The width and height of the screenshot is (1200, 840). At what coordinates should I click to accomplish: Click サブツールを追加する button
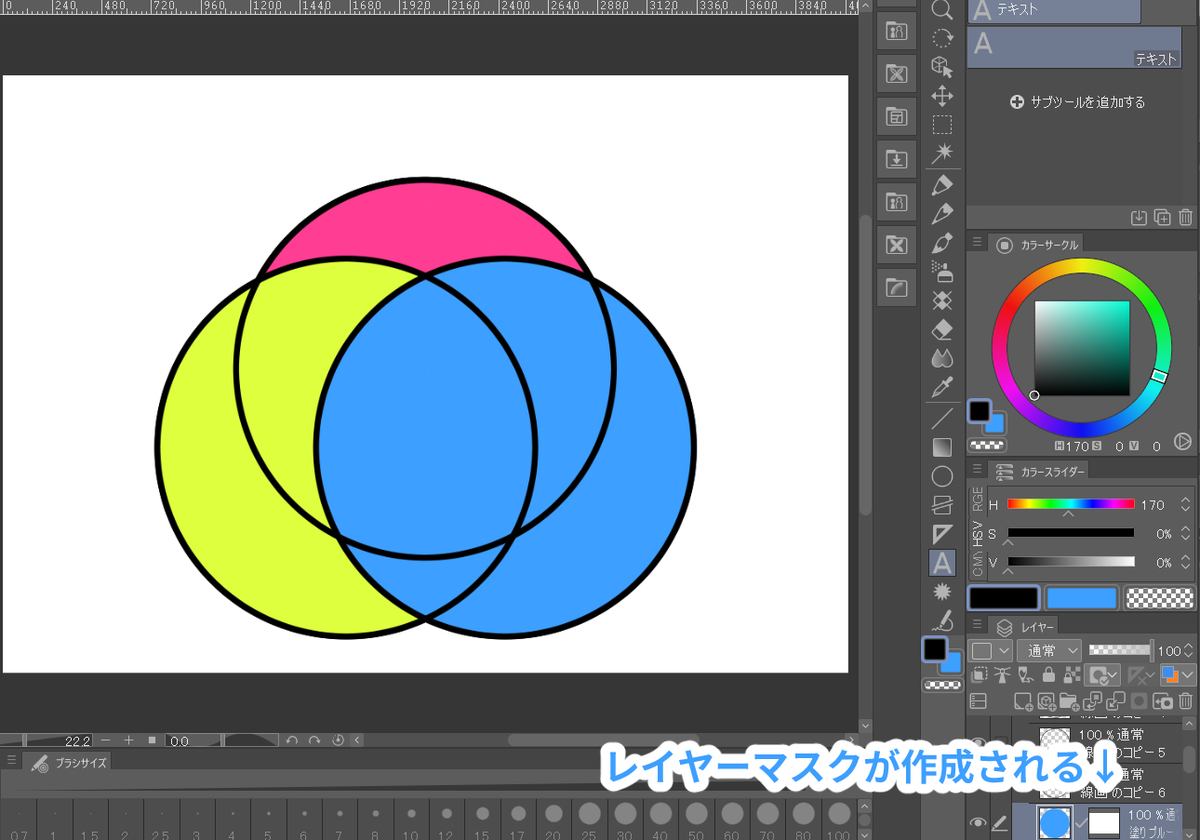(1078, 102)
